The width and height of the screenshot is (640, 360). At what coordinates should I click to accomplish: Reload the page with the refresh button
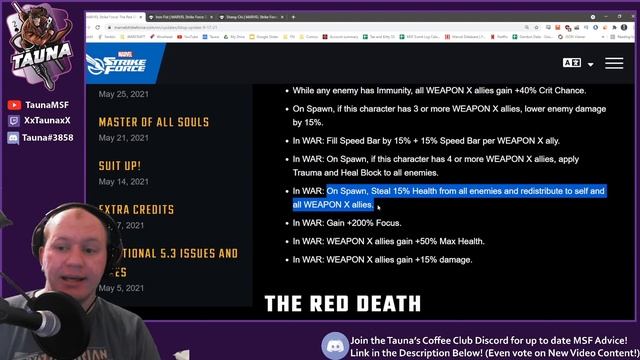point(98,27)
